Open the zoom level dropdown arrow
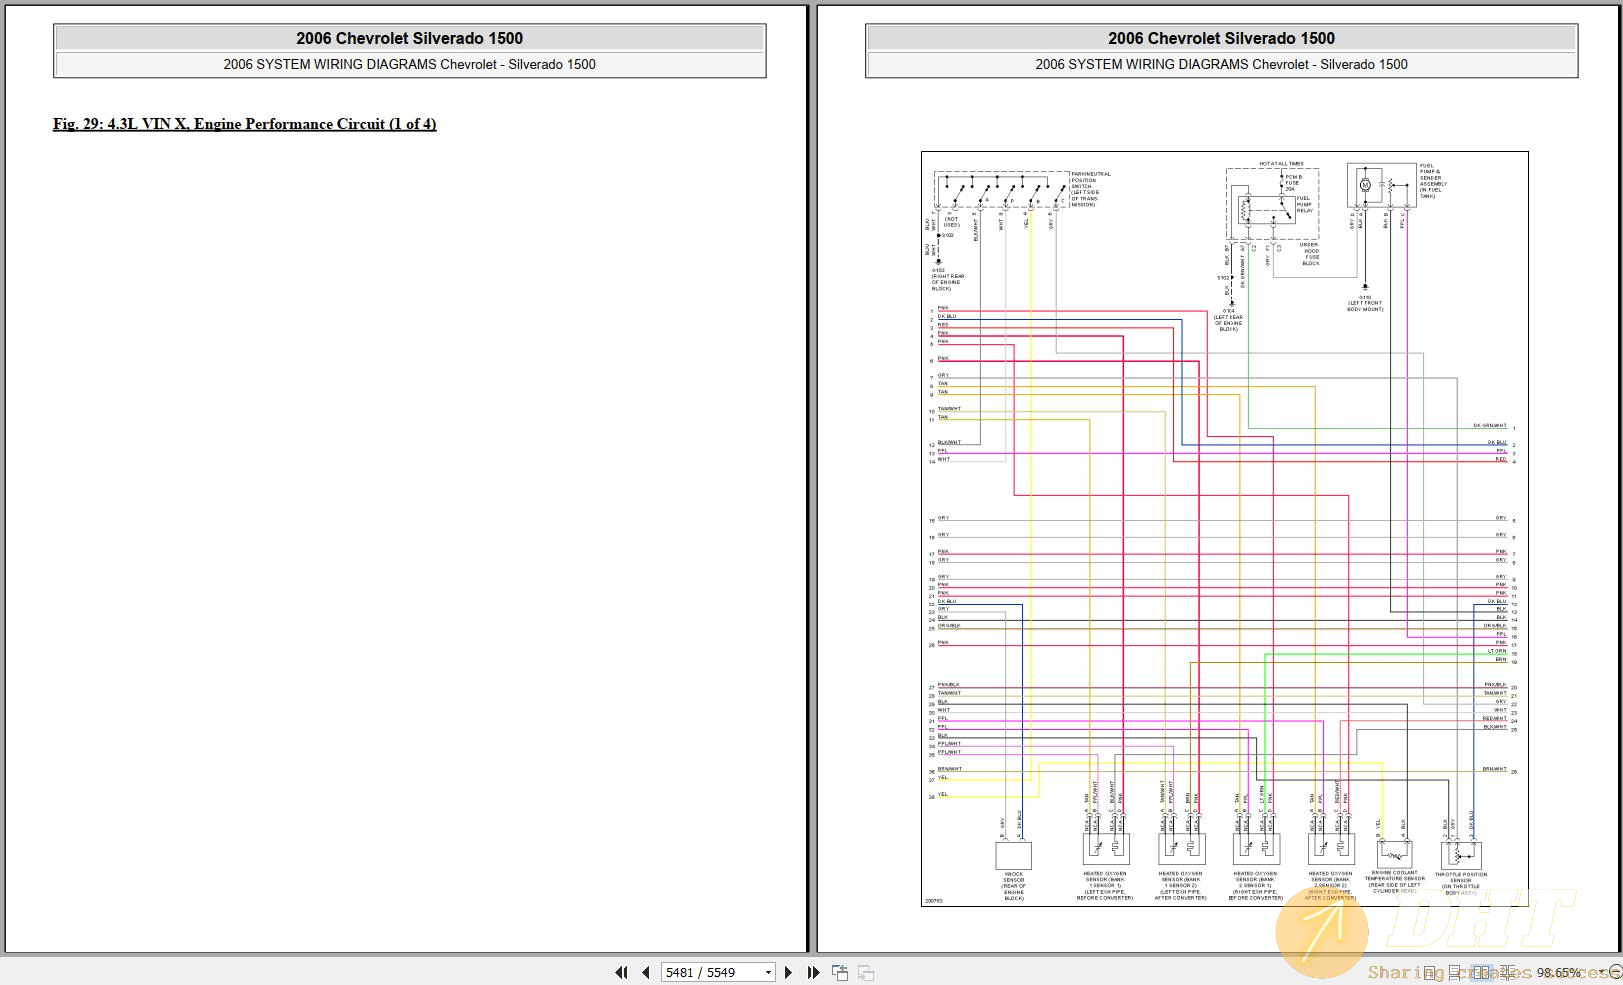Viewport: 1623px width, 985px height. point(1602,972)
